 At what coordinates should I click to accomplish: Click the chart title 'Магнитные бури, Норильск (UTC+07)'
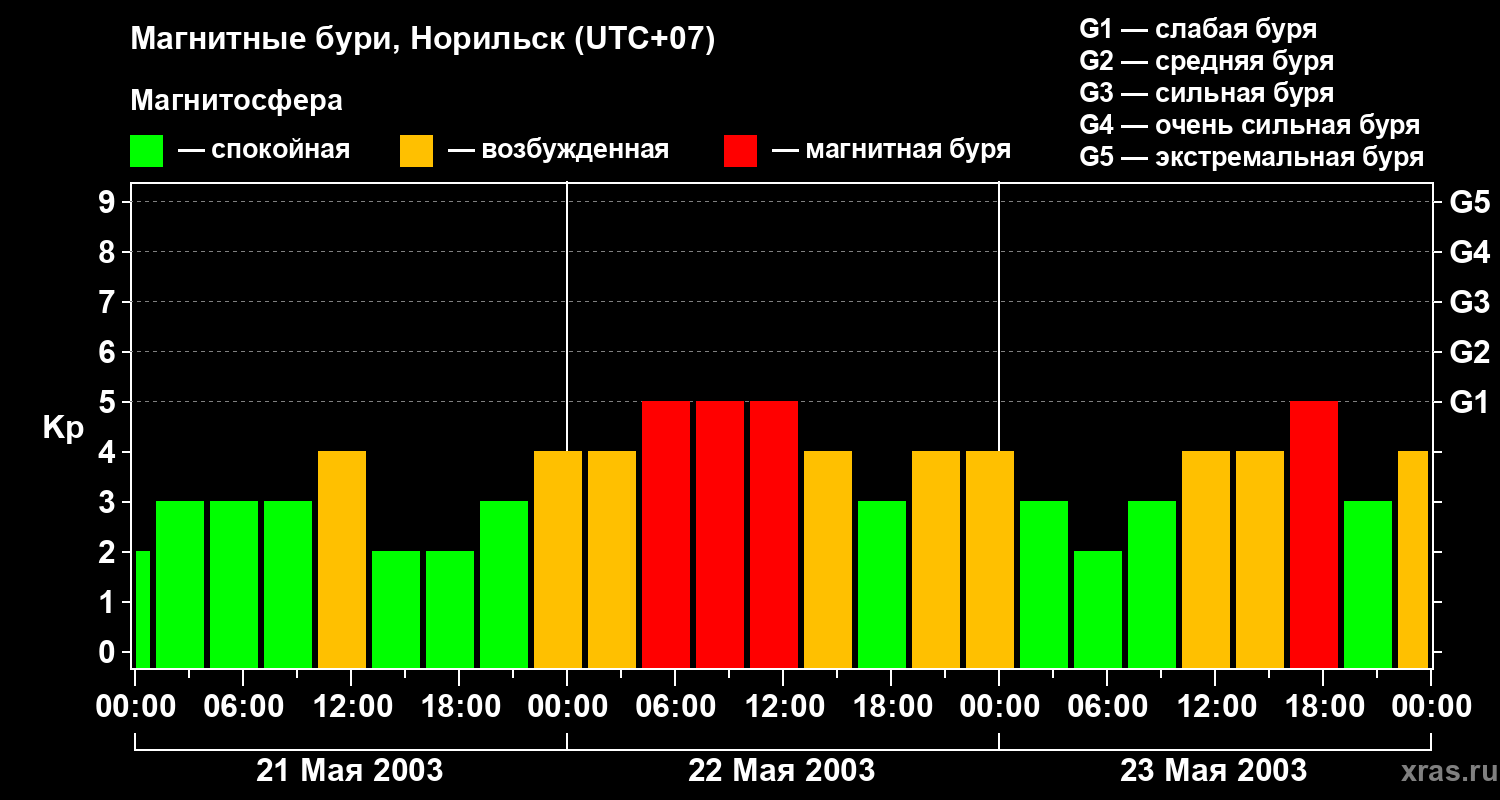[423, 40]
